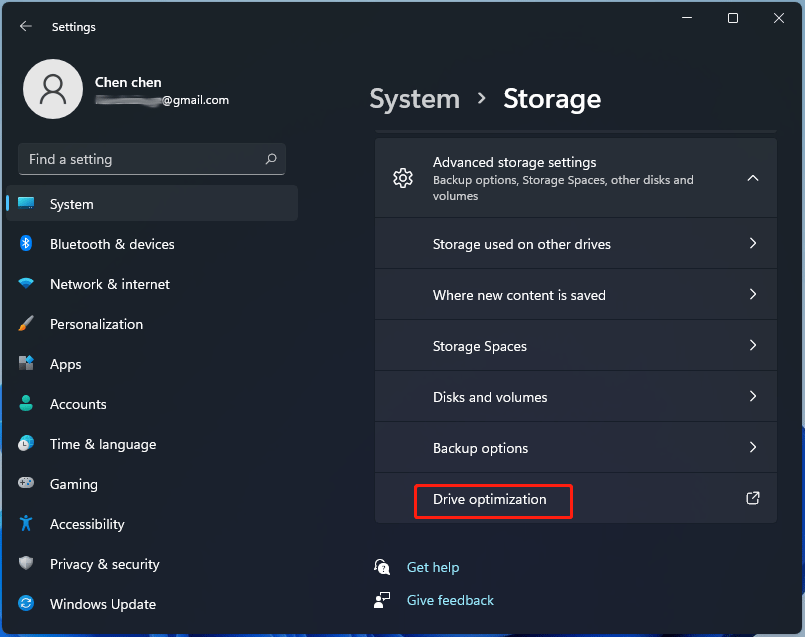This screenshot has height=637, width=805.
Task: Click the Storage page title
Action: [552, 99]
